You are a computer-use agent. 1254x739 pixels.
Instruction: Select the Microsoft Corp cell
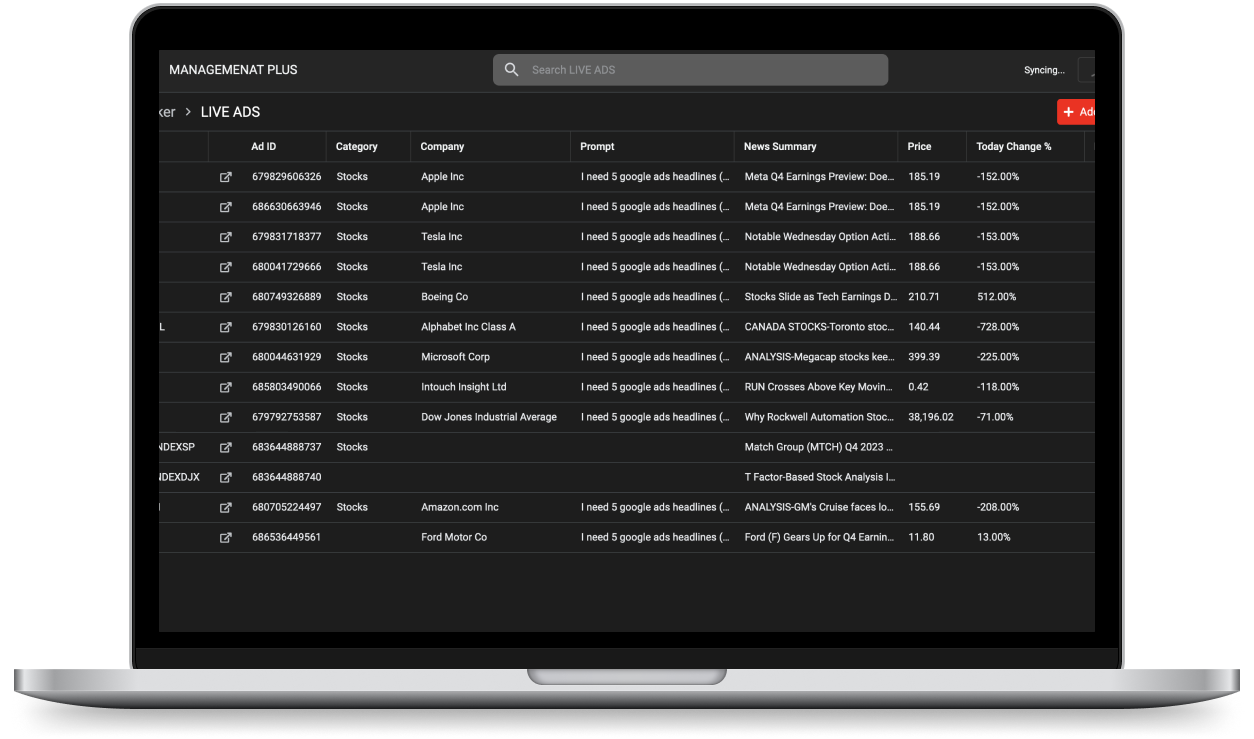[456, 357]
